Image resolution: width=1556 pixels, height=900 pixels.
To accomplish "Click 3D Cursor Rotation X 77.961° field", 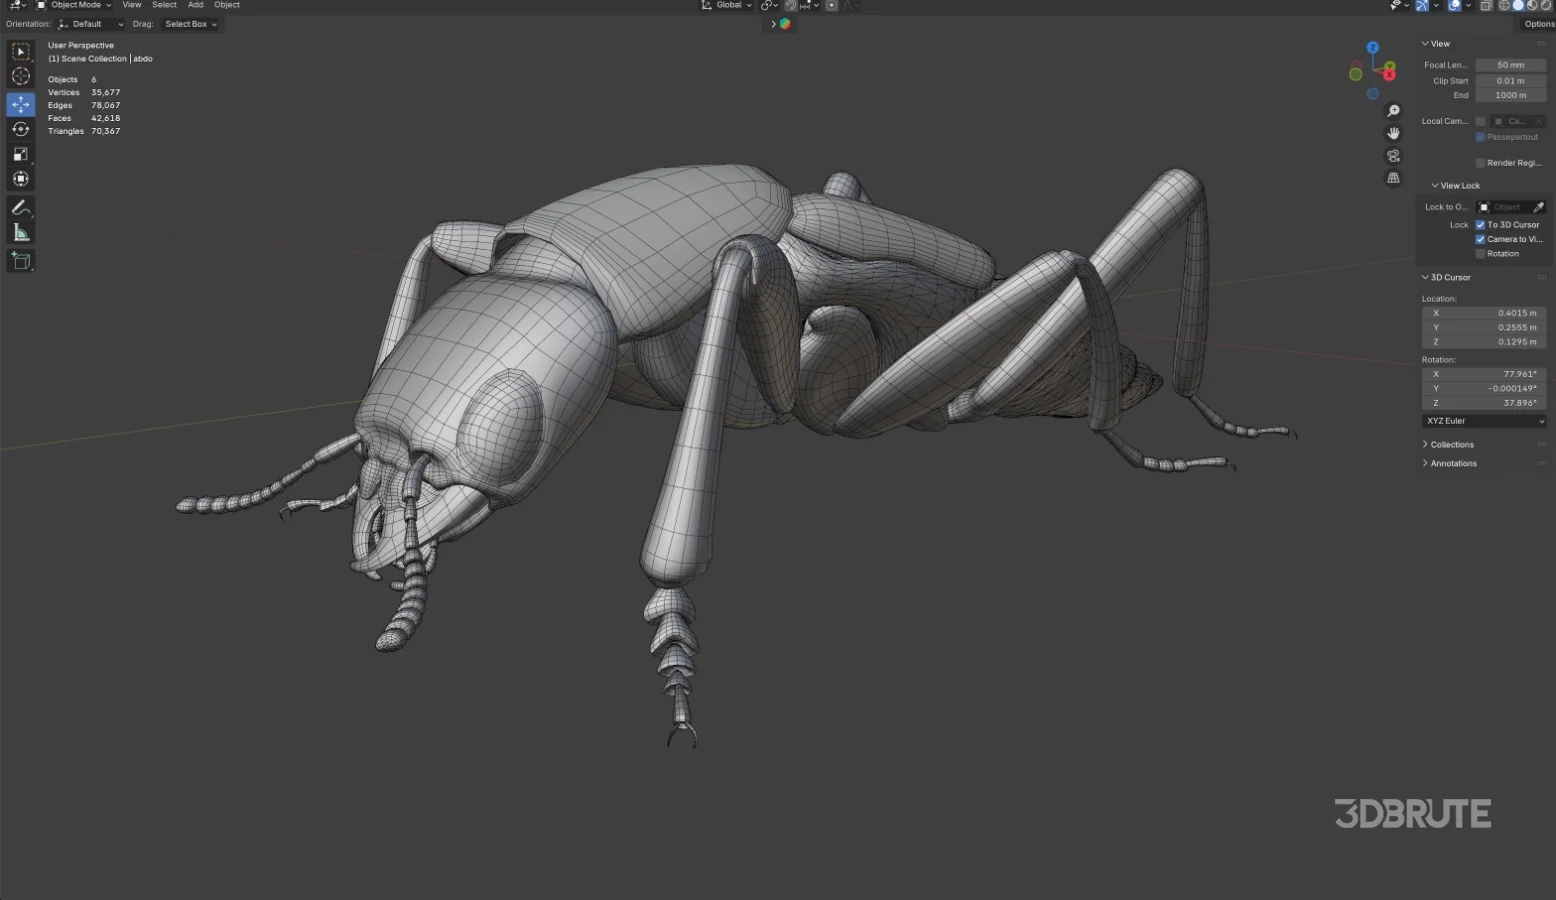I will point(1484,374).
